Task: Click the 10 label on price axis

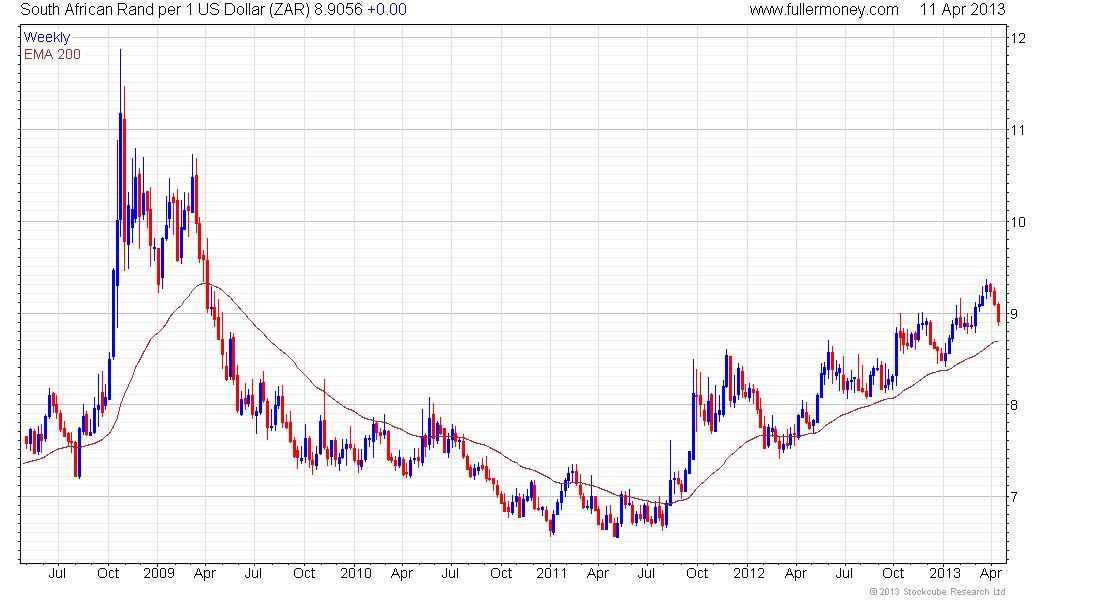Action: pos(1019,222)
